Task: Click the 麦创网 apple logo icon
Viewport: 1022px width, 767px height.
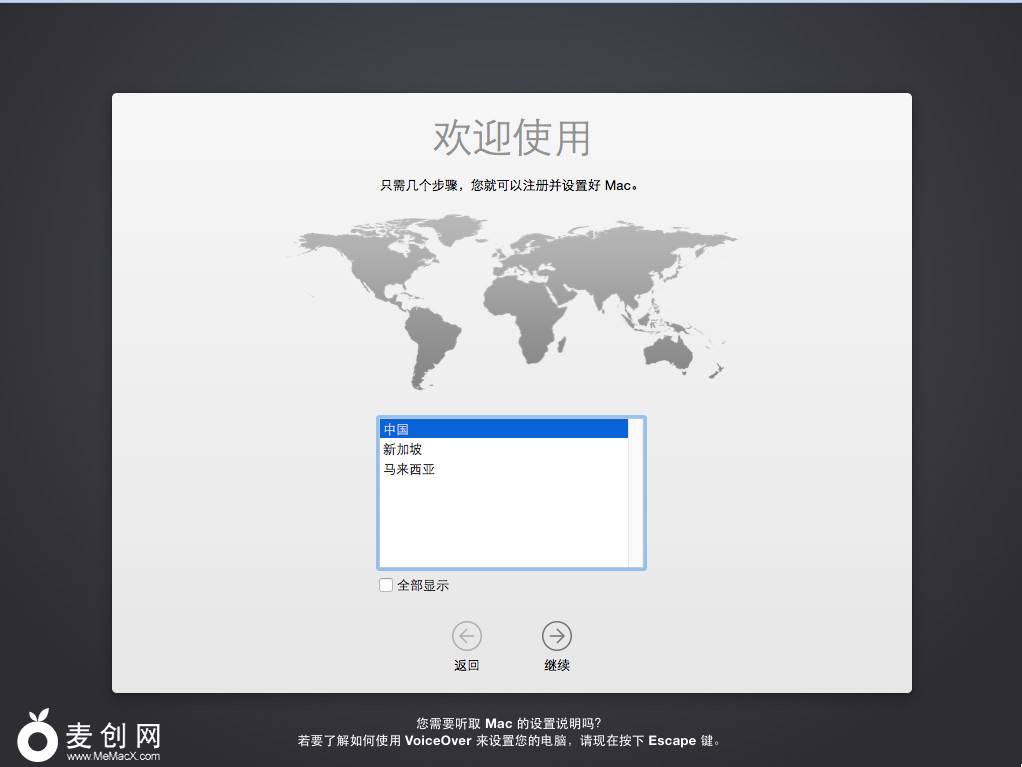Action: (38, 735)
